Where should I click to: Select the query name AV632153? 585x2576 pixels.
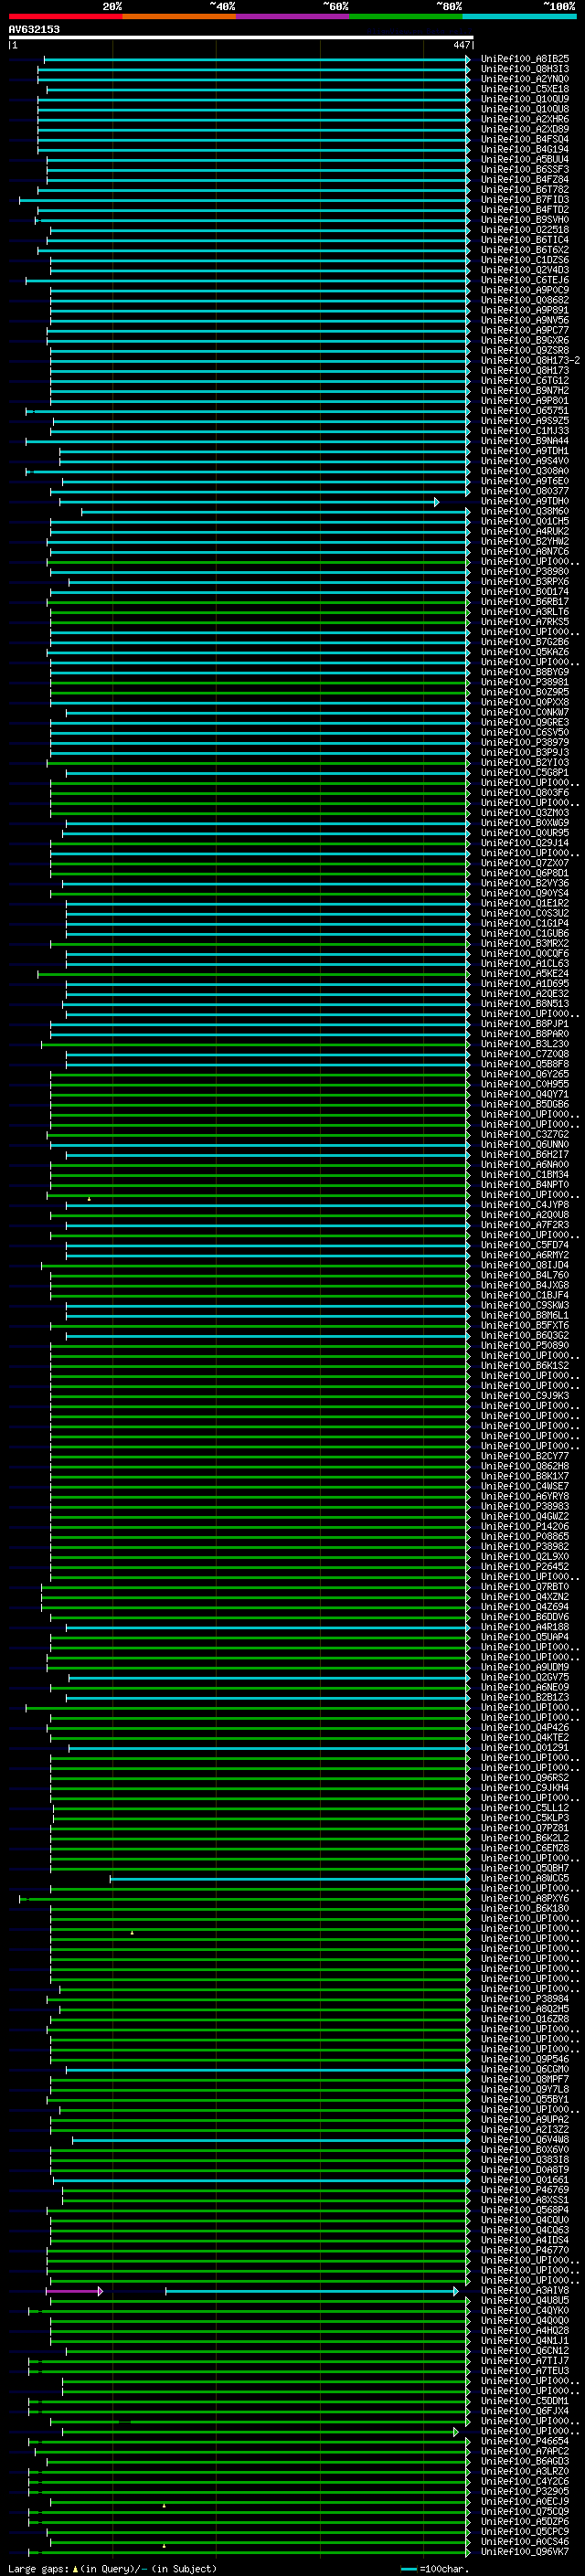click(34, 29)
